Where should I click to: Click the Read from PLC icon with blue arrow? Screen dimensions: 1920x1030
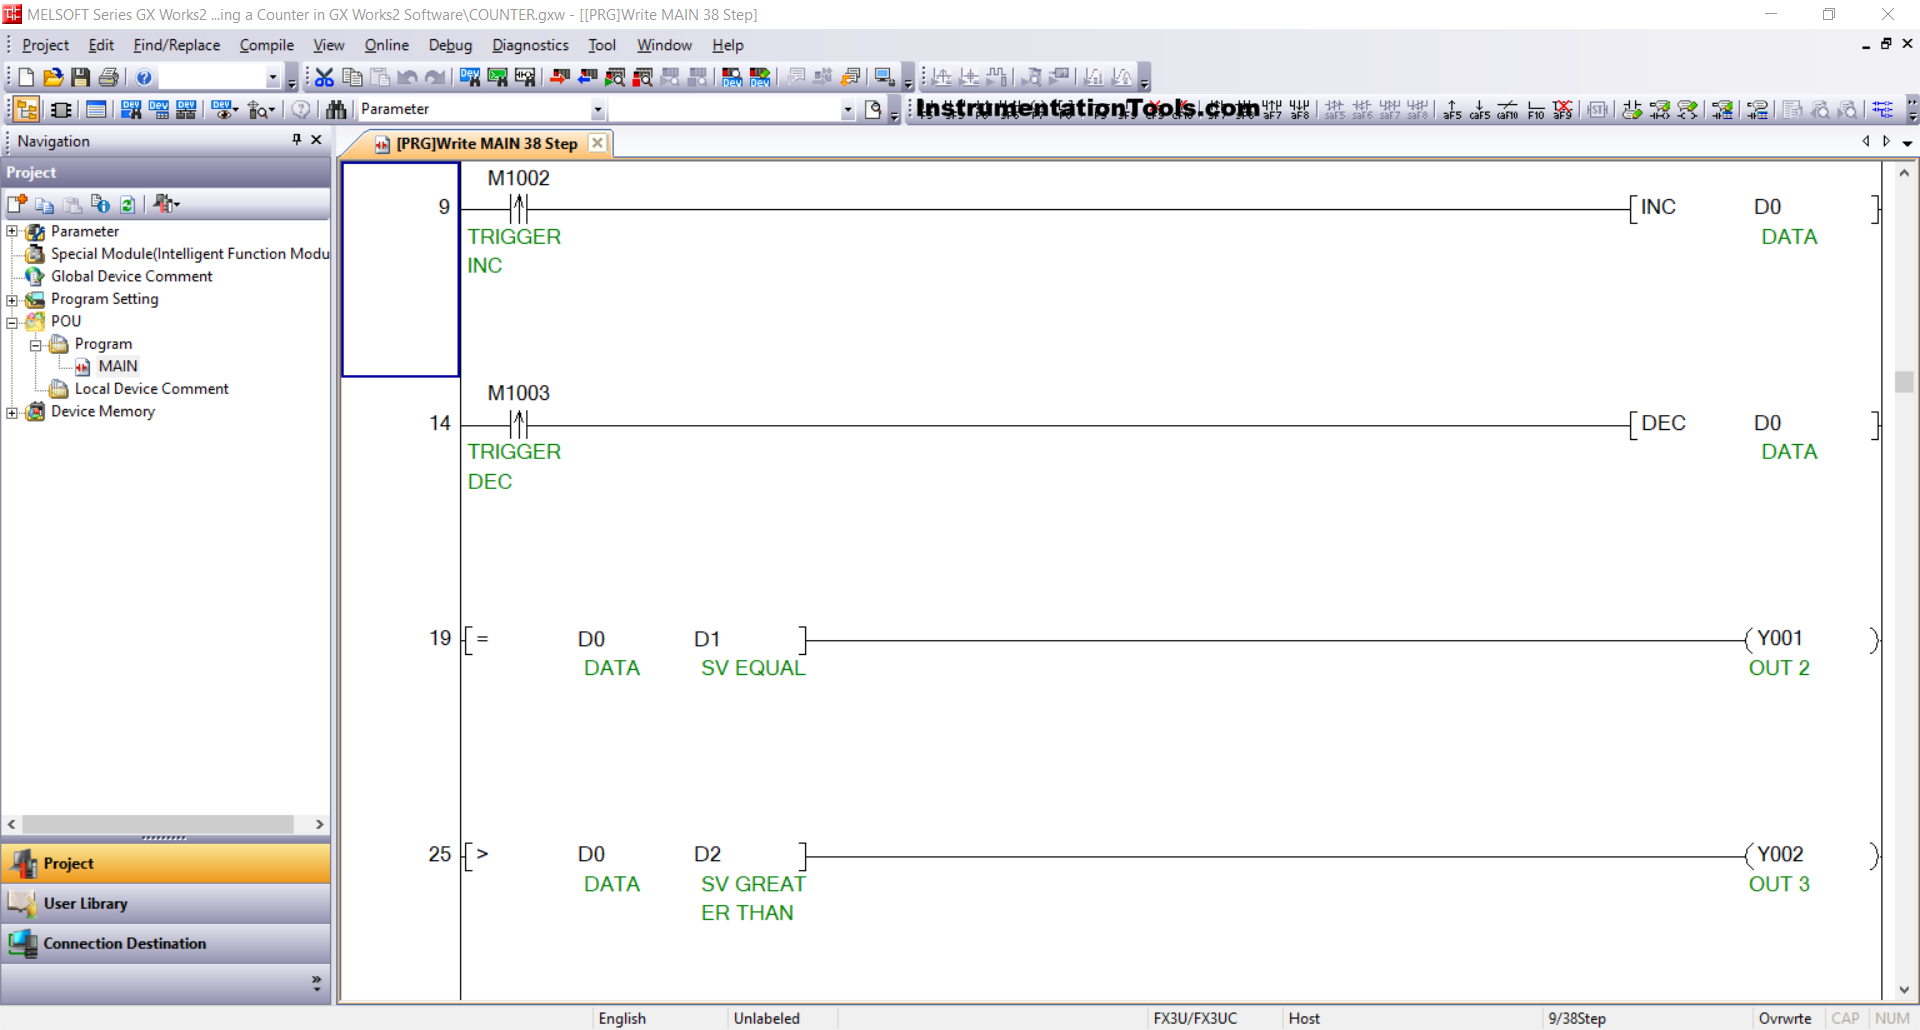click(x=588, y=77)
